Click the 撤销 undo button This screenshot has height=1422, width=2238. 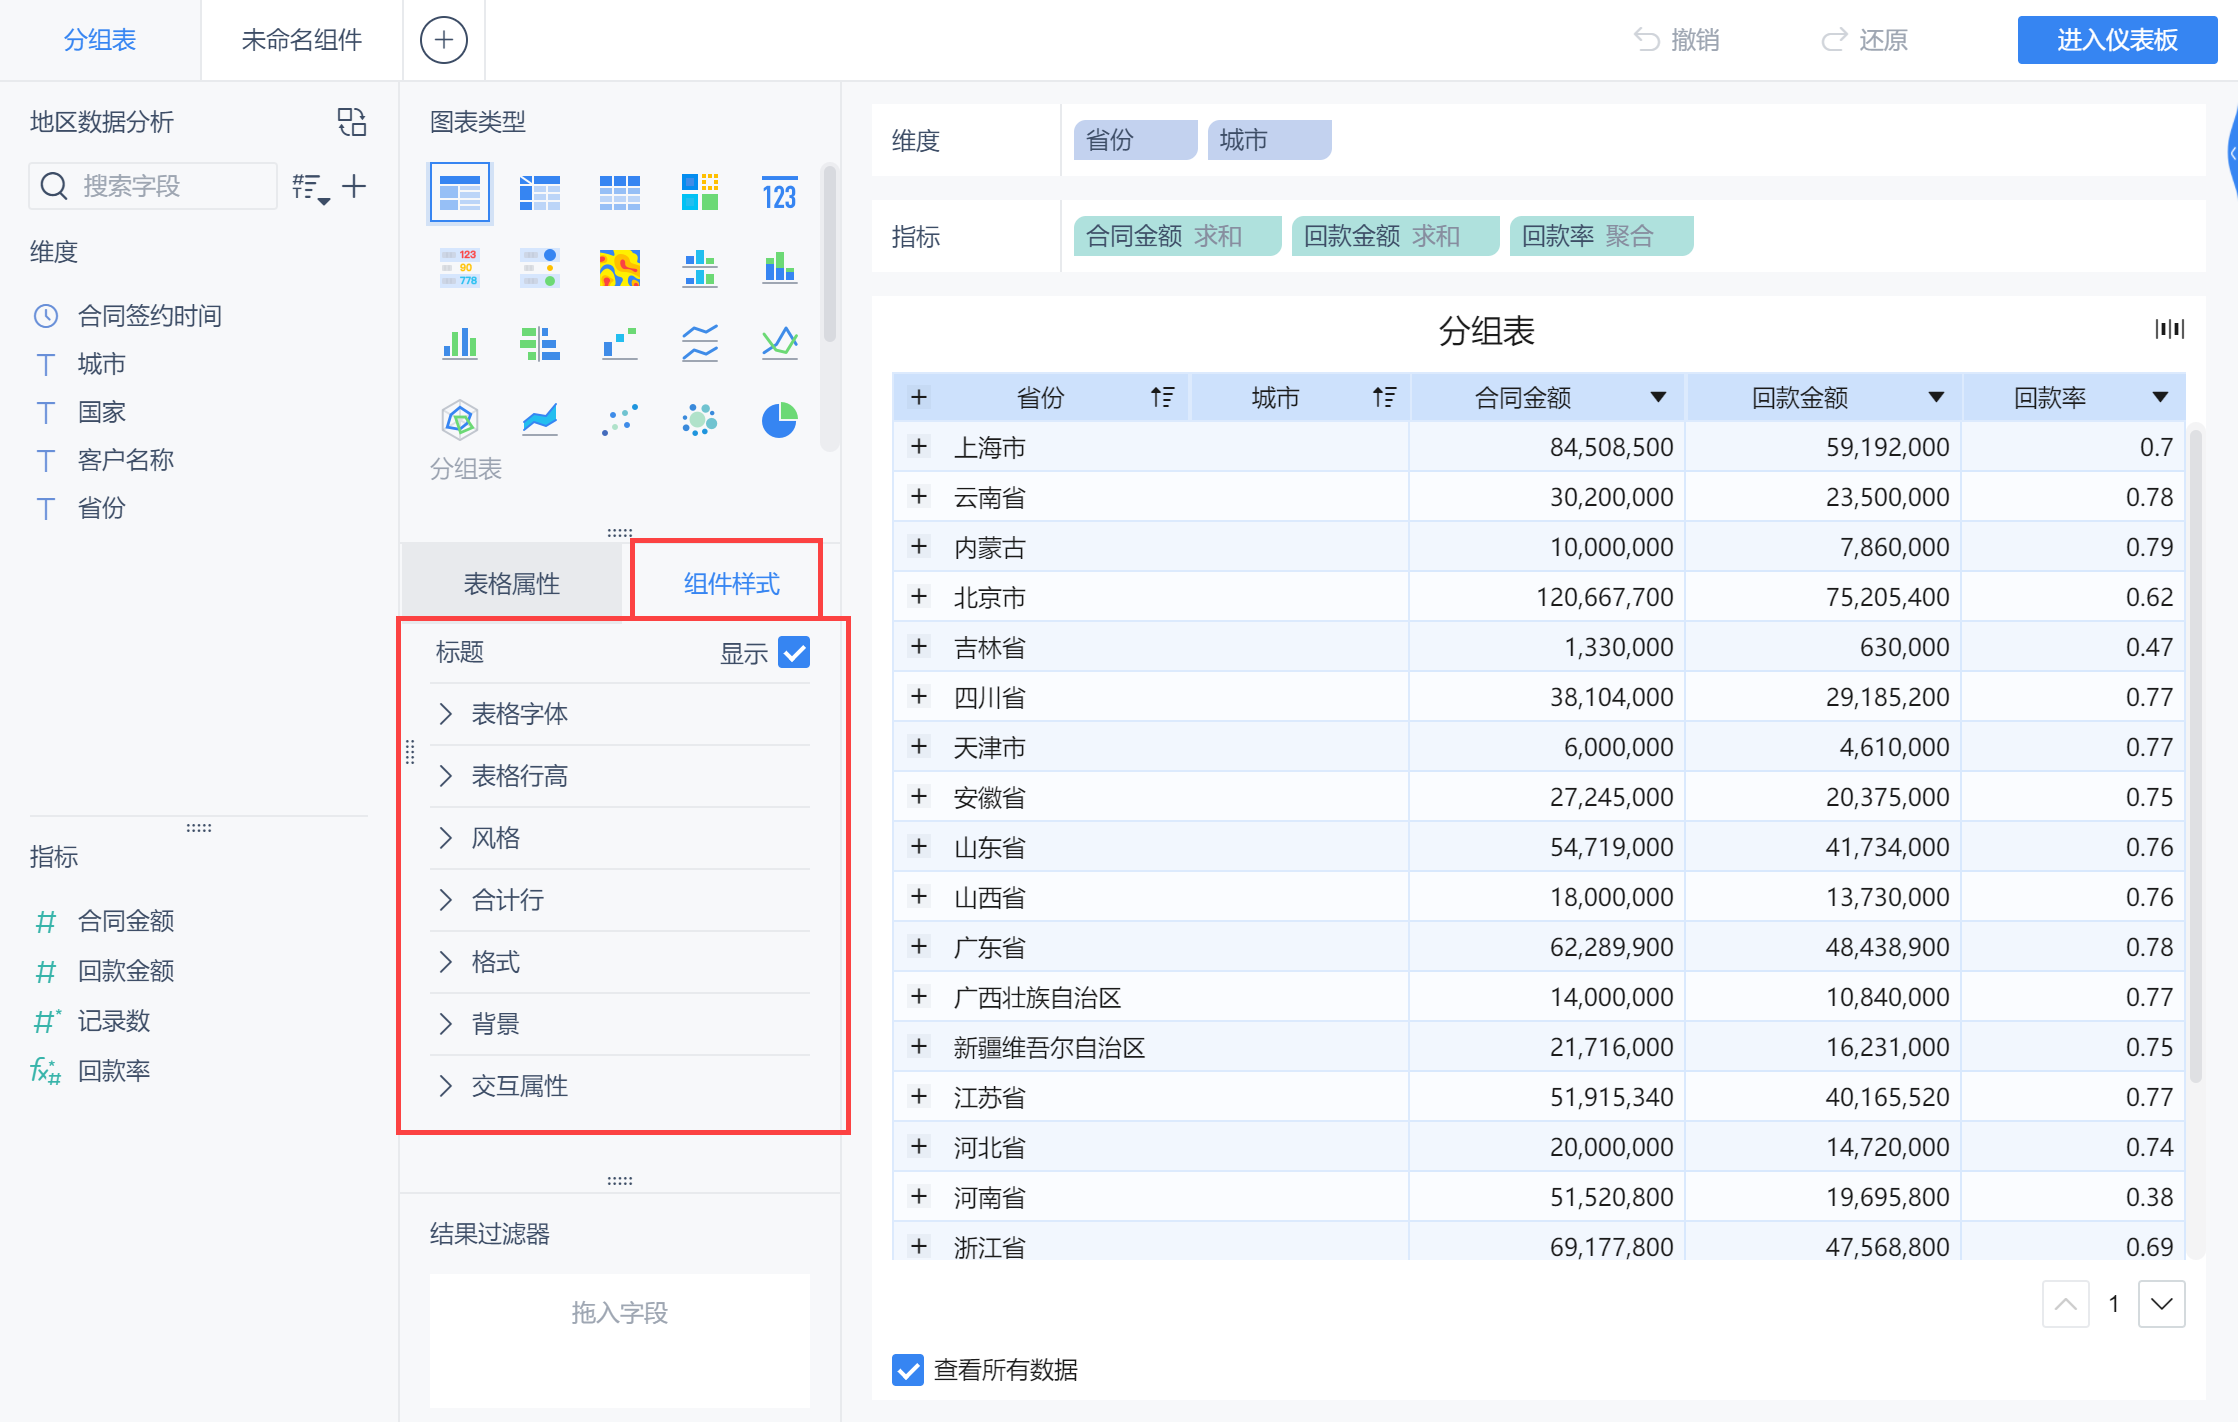click(x=1677, y=40)
